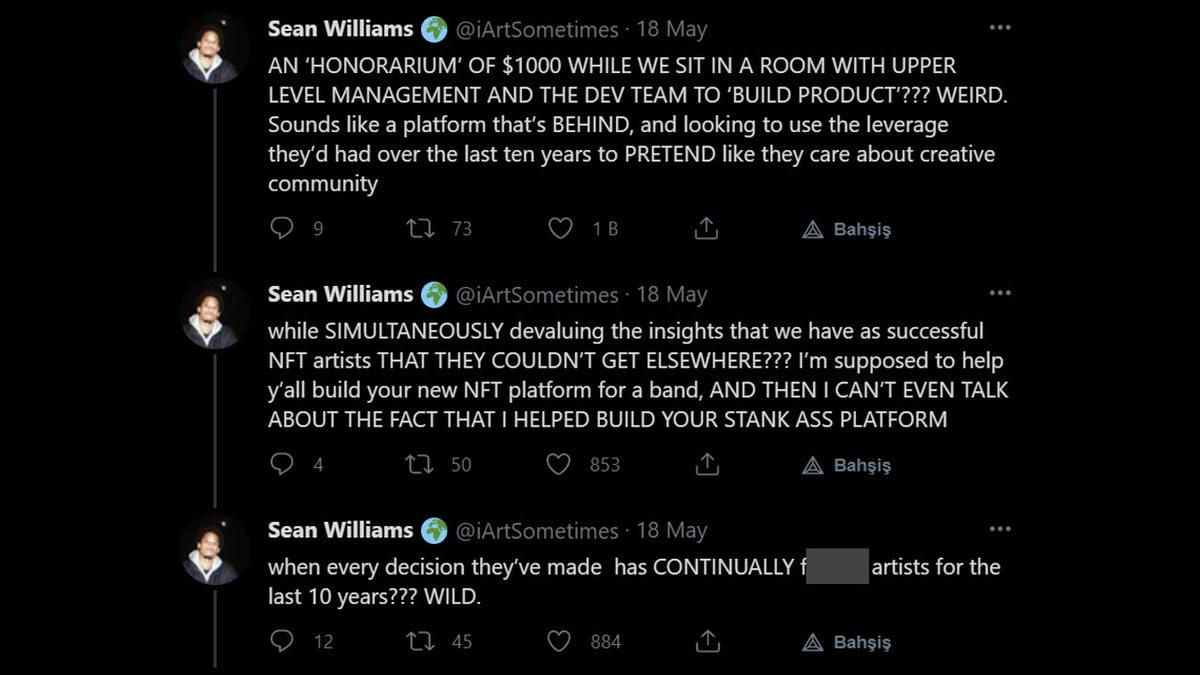Share the last tweet ending in 'WILD.'

(x=706, y=641)
